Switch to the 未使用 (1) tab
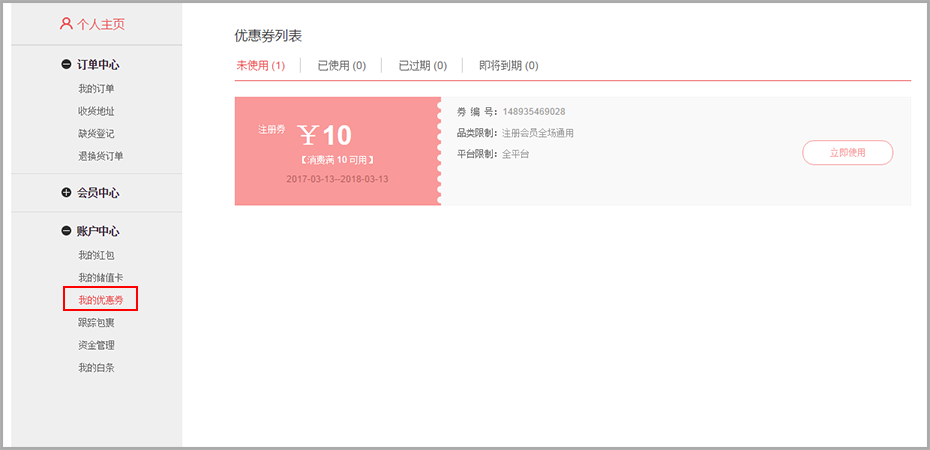 pyautogui.click(x=260, y=66)
